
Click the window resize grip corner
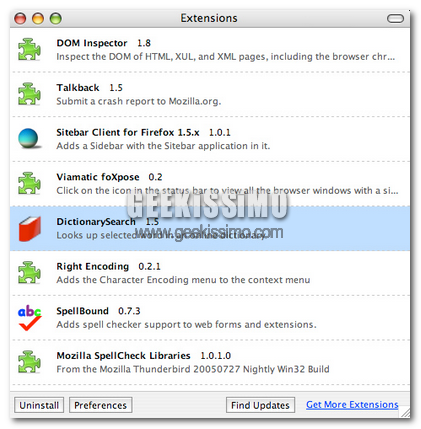point(405,412)
